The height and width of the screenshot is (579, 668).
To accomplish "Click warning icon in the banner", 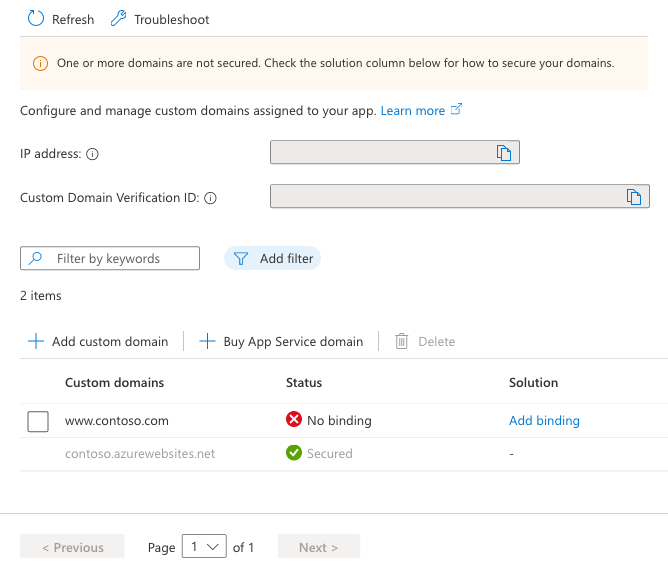I will click(x=40, y=63).
